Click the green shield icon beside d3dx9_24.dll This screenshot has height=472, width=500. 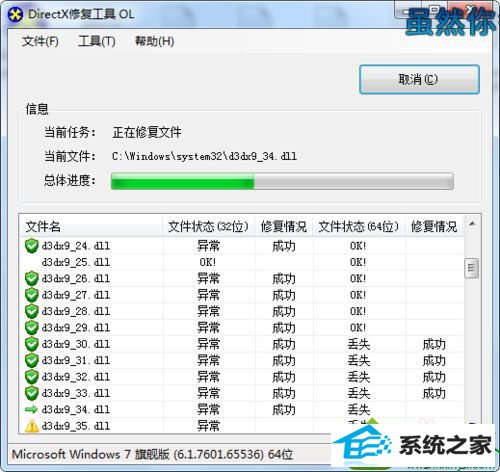[32, 246]
